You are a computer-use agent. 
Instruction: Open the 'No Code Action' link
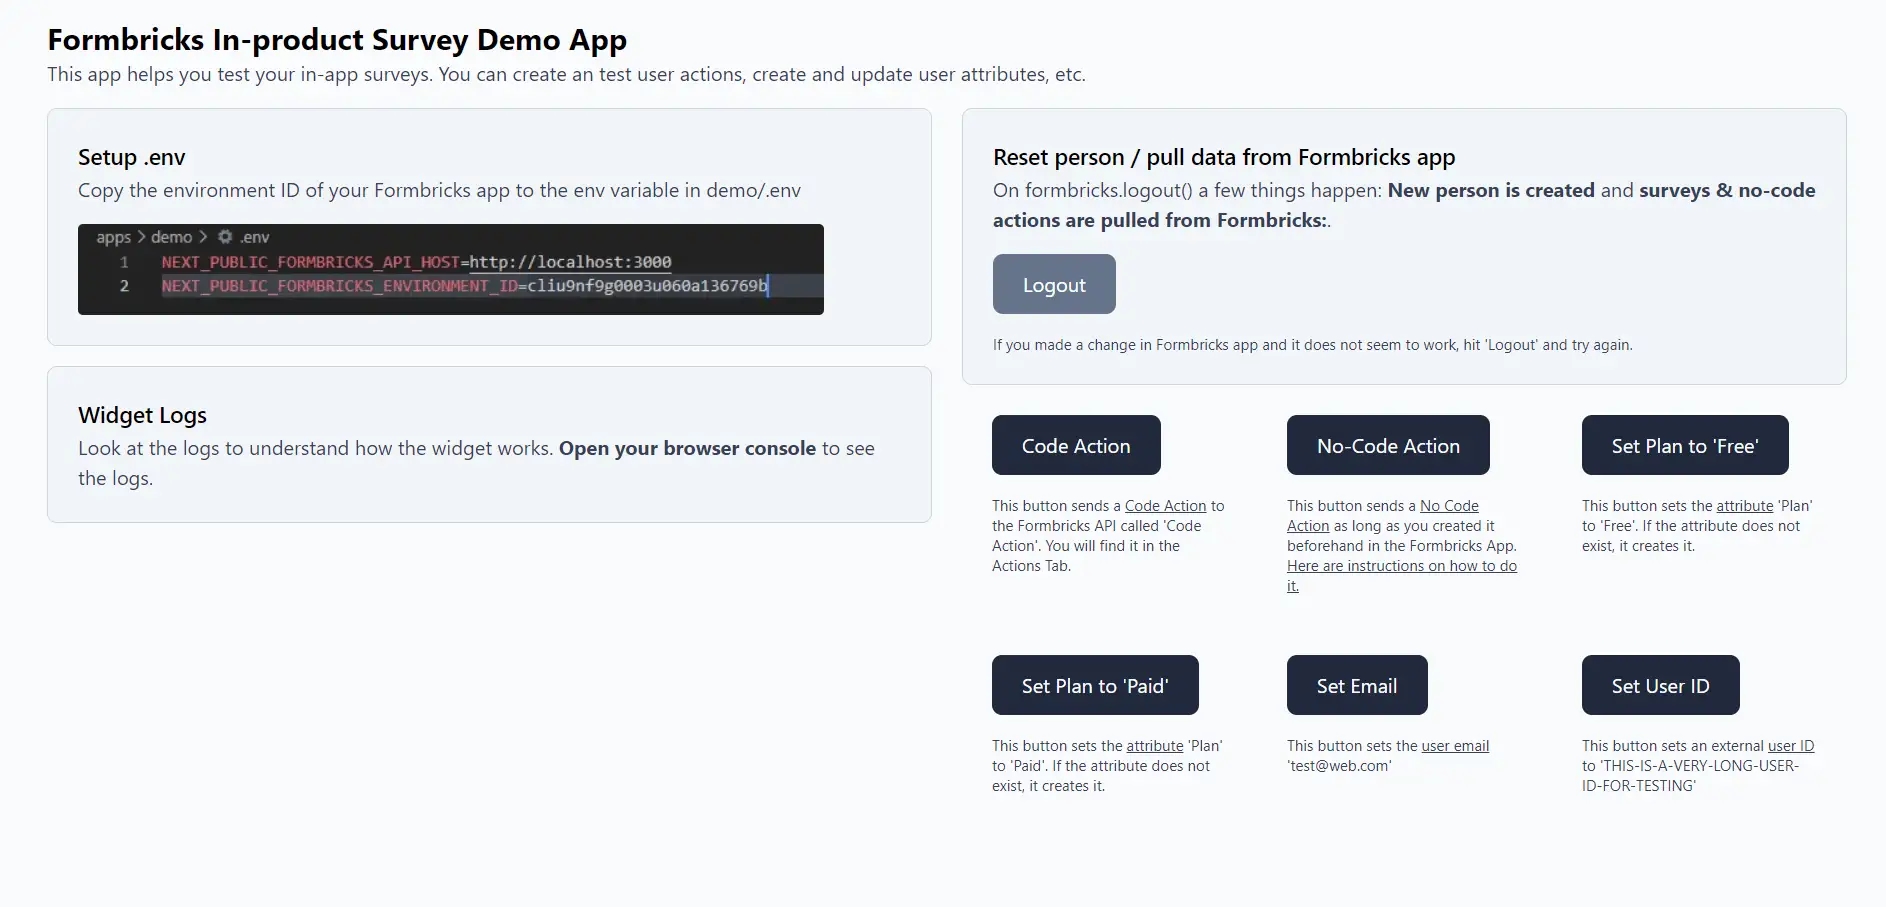click(x=1449, y=506)
